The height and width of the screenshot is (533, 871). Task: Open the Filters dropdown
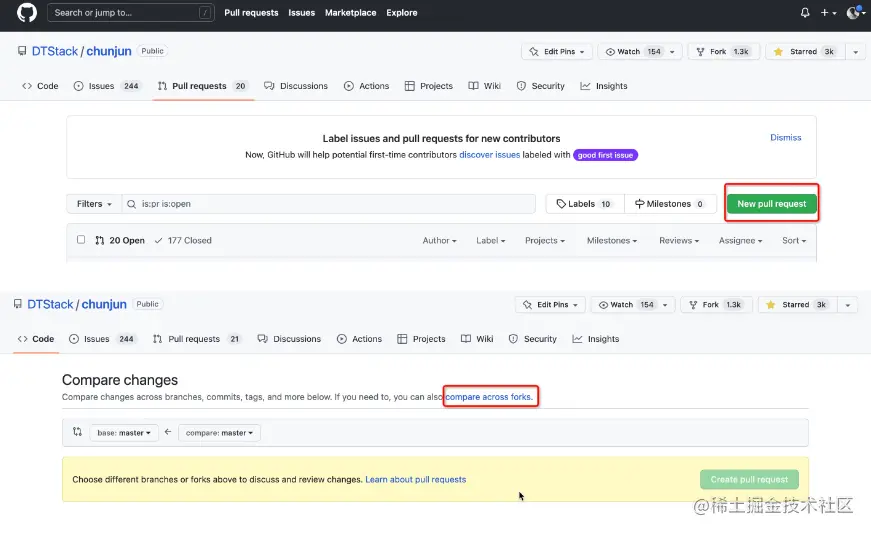pyautogui.click(x=94, y=204)
